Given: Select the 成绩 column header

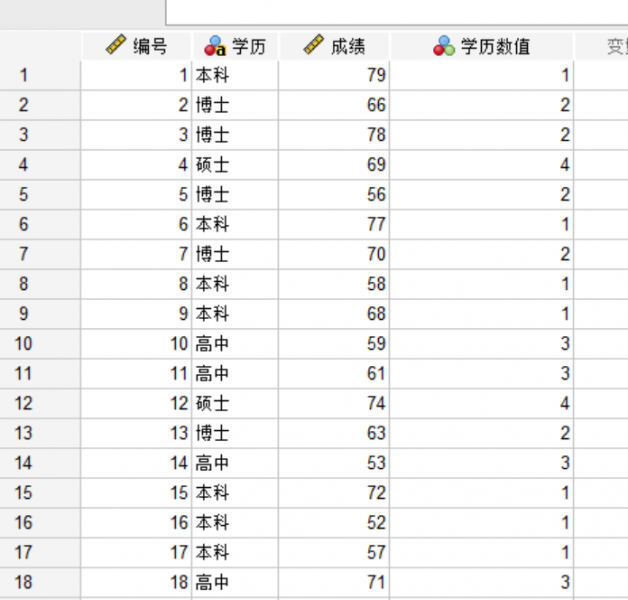Looking at the screenshot, I should pyautogui.click(x=334, y=46).
